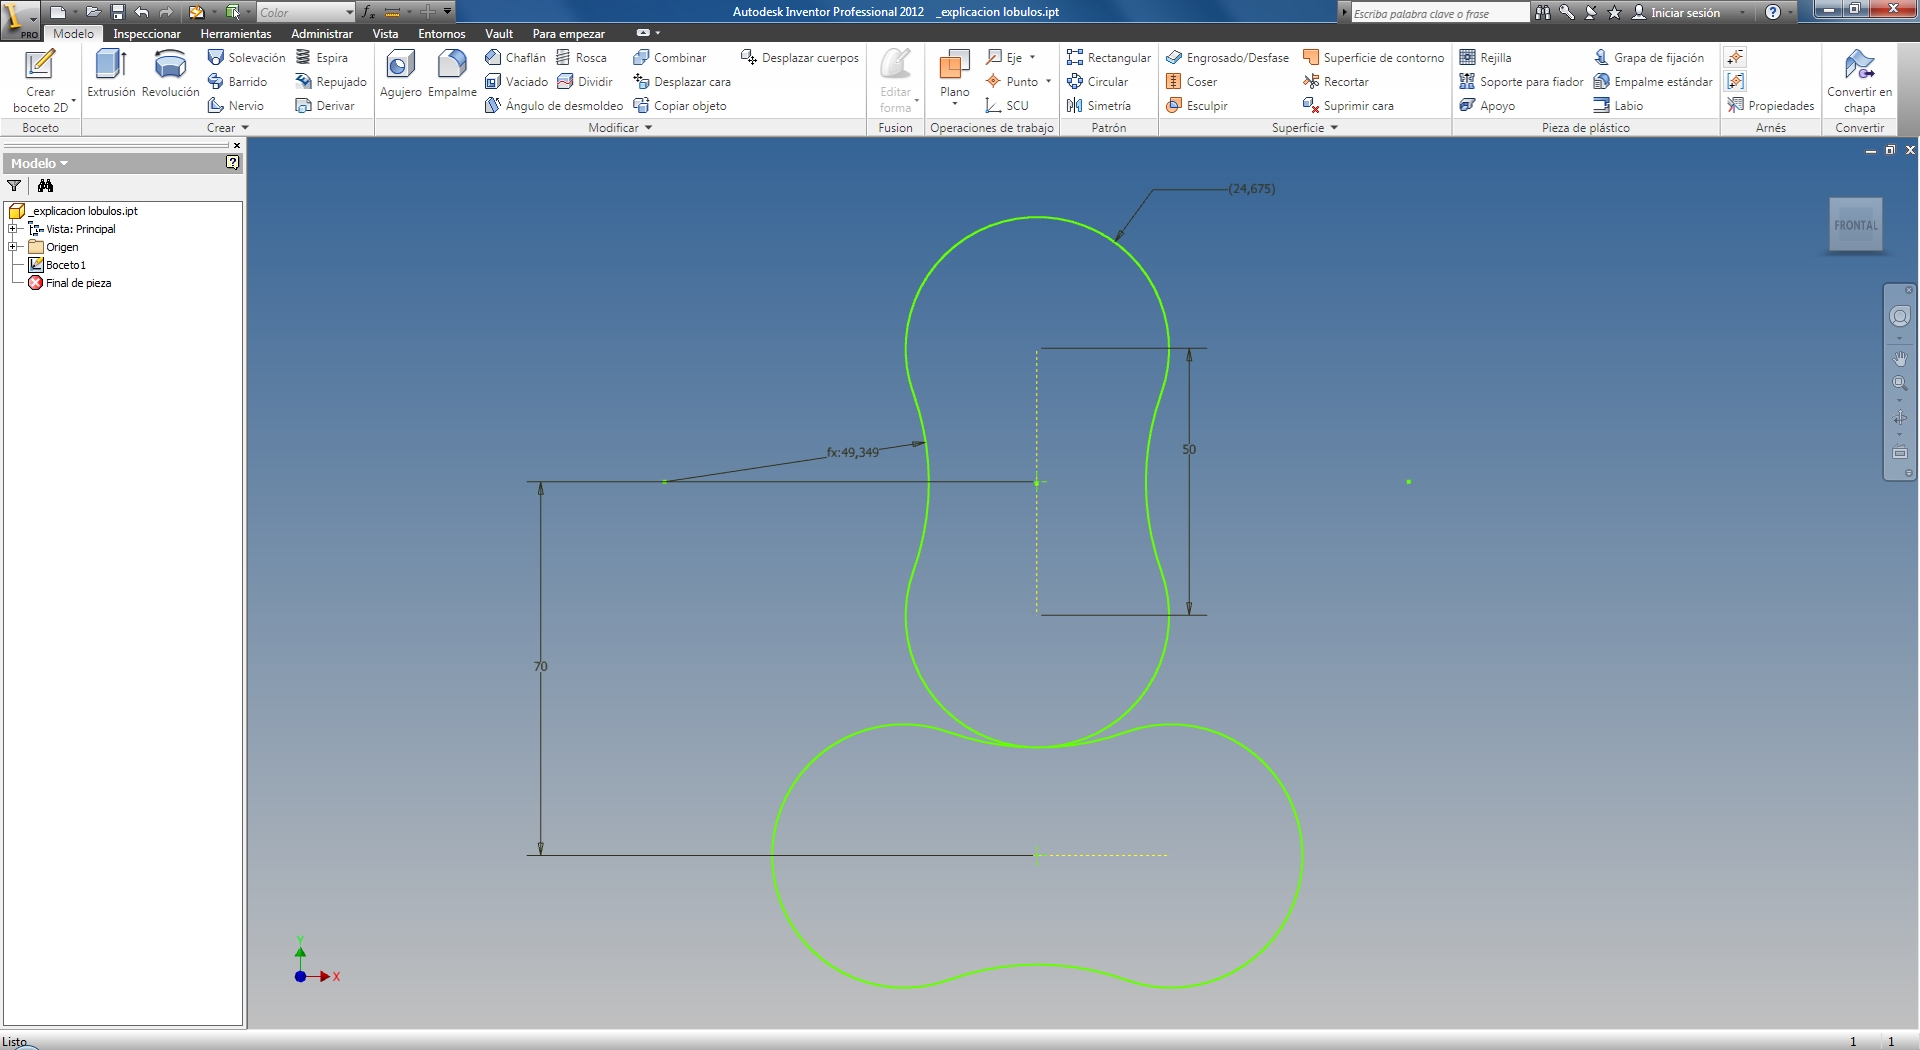
Task: Click Soporte para fiador button
Action: coord(1521,81)
